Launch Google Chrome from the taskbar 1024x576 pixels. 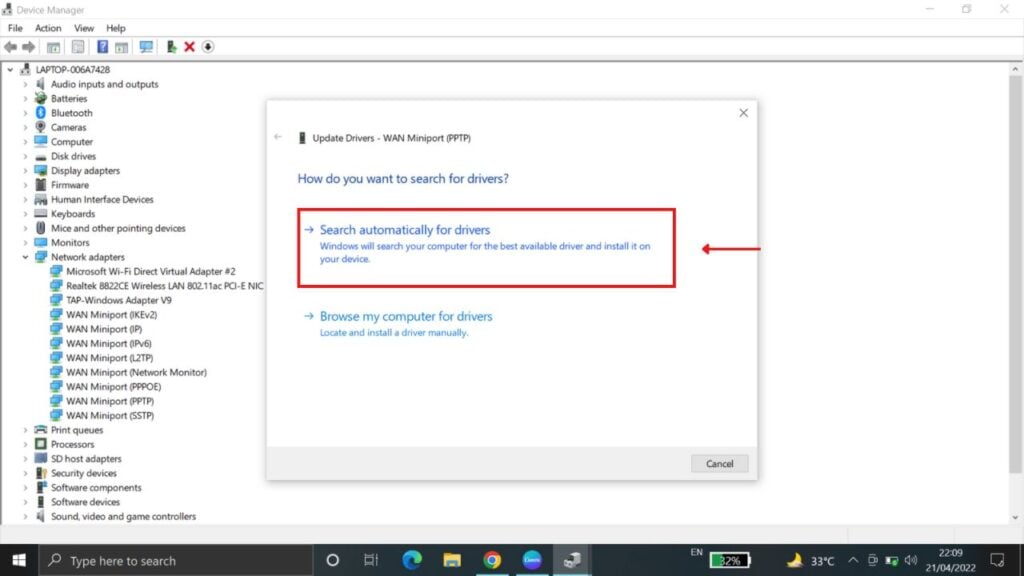492,560
